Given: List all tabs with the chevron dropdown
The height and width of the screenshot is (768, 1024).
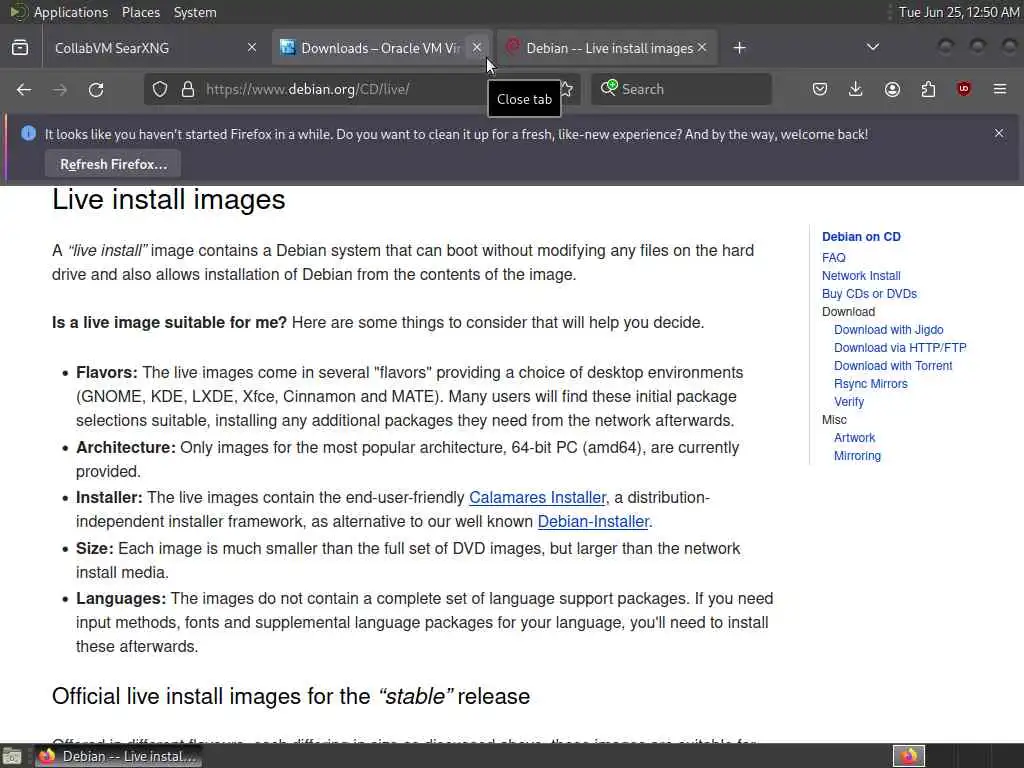Looking at the screenshot, I should point(872,47).
